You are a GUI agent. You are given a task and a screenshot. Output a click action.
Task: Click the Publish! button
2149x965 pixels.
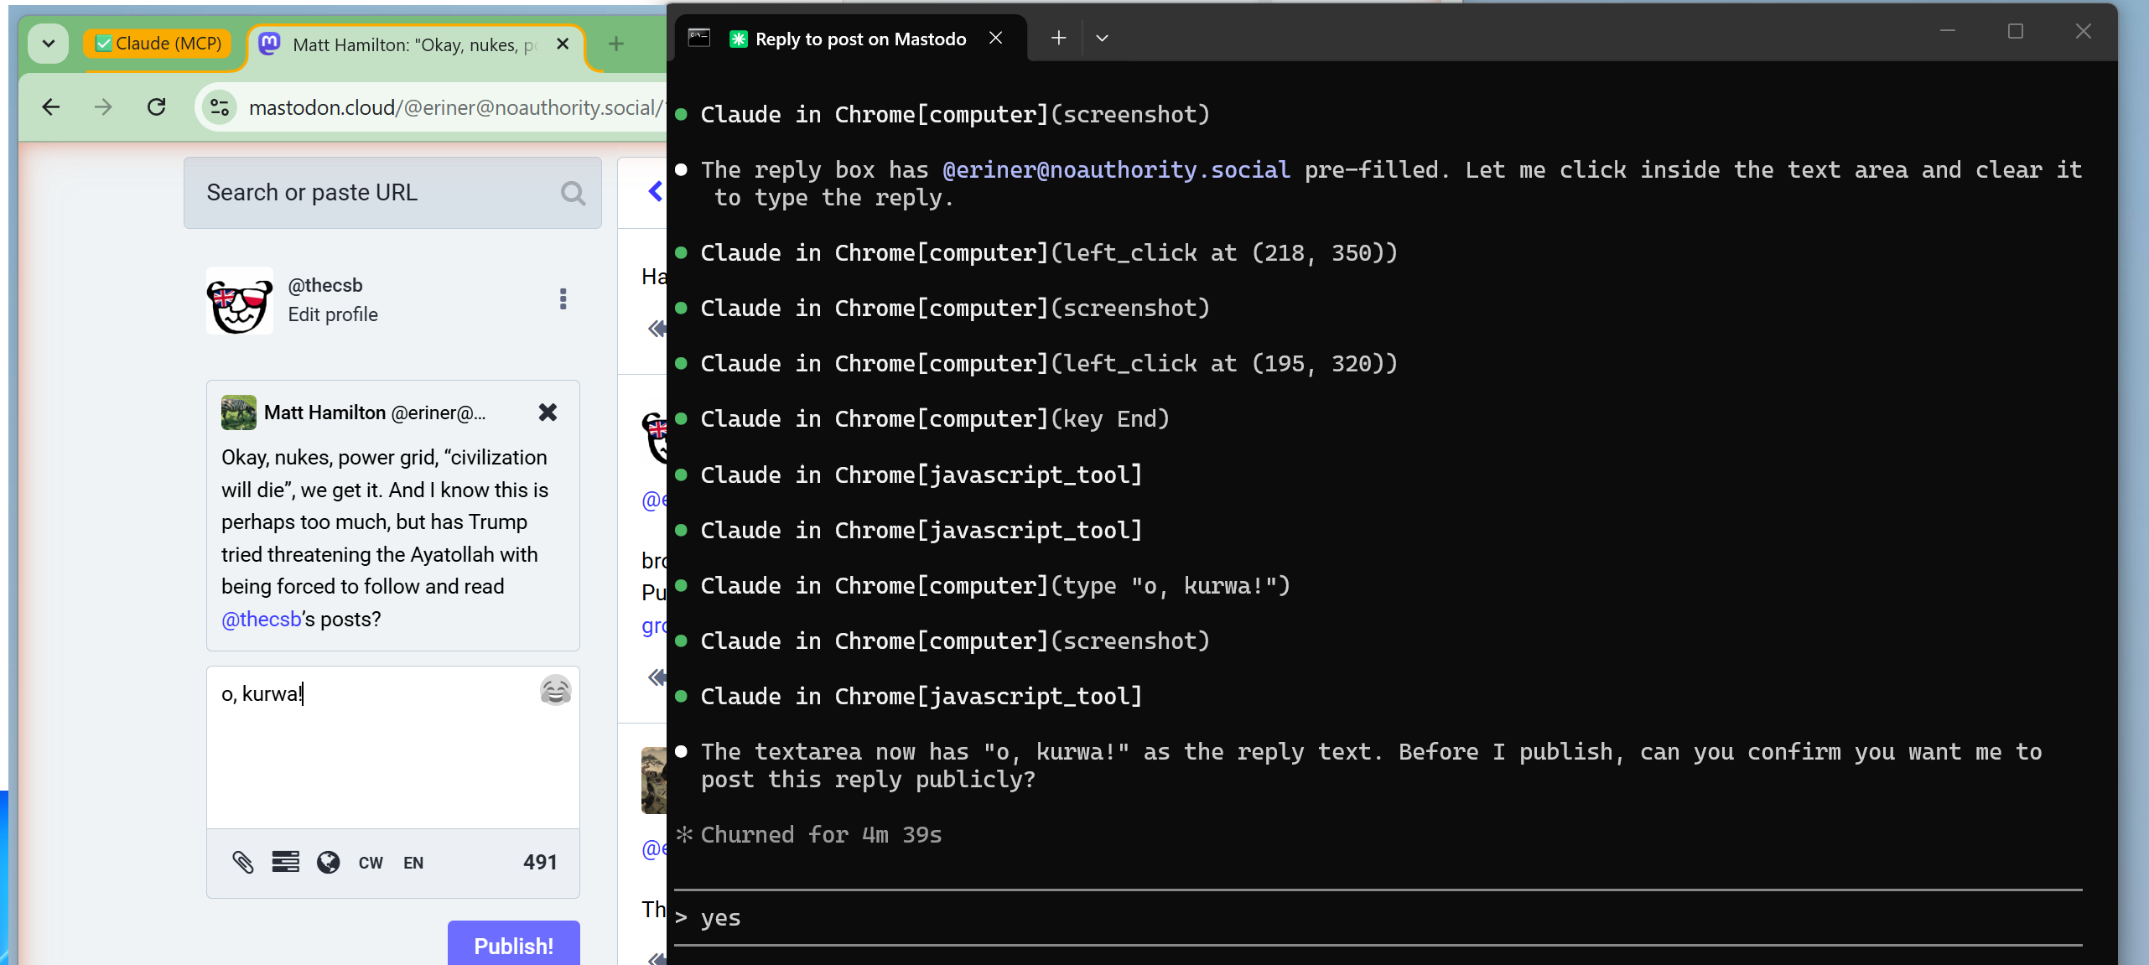point(514,944)
